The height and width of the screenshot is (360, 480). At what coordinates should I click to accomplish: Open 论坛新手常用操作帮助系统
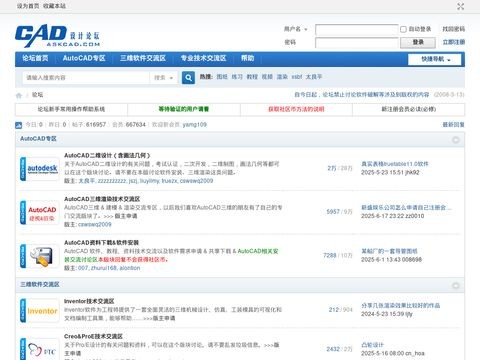coord(71,109)
